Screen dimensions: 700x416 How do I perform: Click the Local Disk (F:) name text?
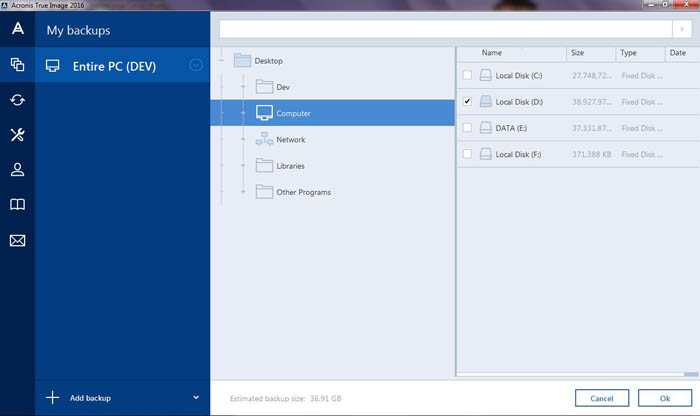[518, 154]
